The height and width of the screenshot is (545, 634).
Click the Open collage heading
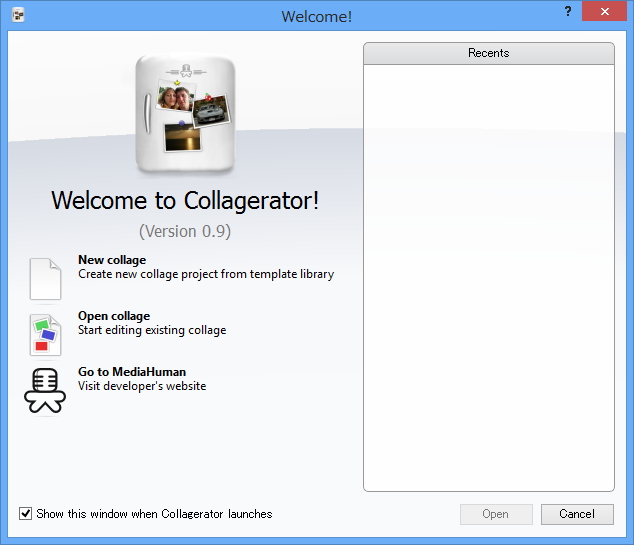click(x=114, y=316)
